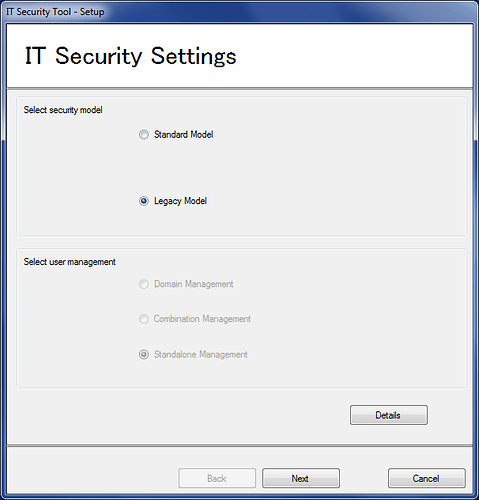Click the Legacy Model label text

click(180, 201)
